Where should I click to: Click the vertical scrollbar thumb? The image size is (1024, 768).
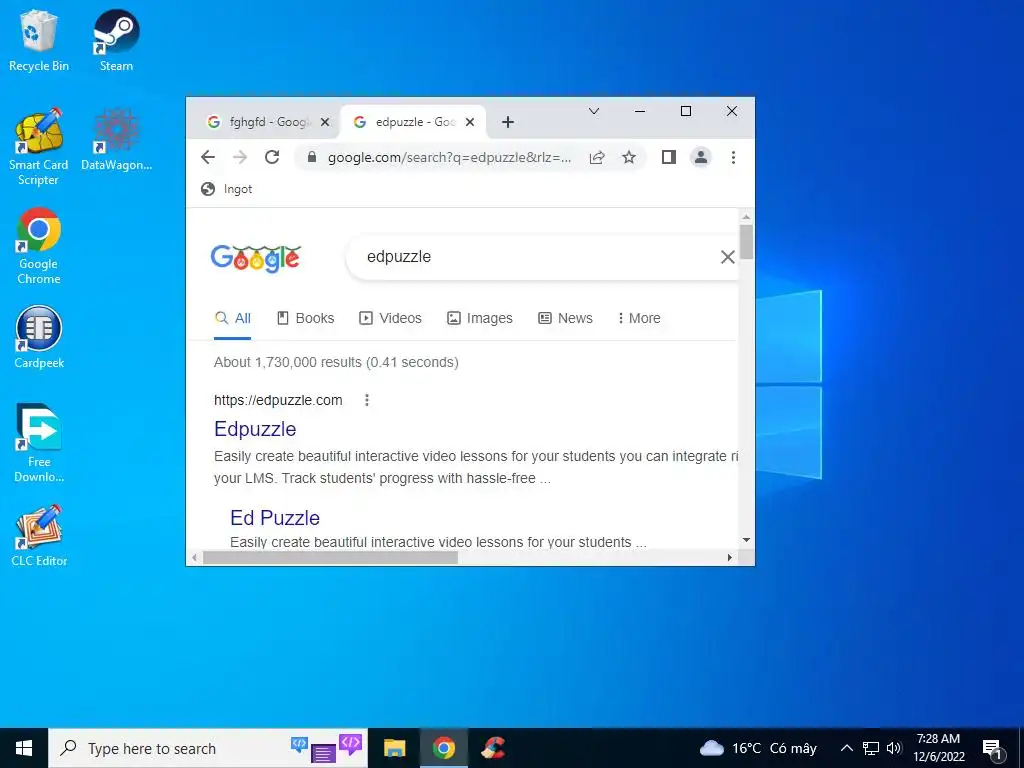coord(746,242)
